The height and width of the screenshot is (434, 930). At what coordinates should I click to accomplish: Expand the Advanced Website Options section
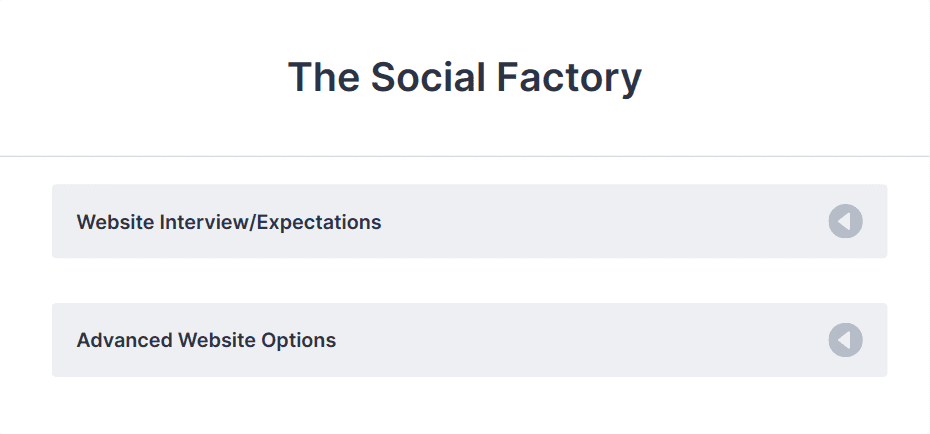[469, 340]
